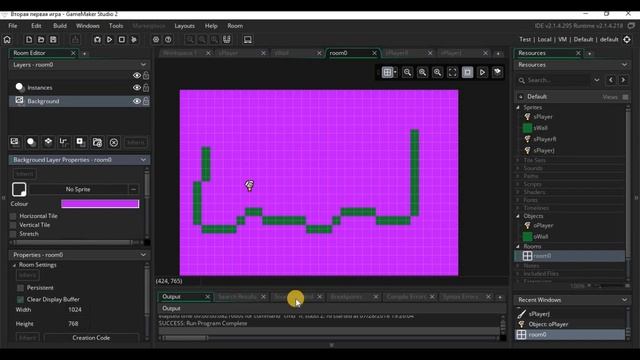640x360 pixels.
Task: Click No Sprite selector button
Action: pyautogui.click(x=78, y=189)
